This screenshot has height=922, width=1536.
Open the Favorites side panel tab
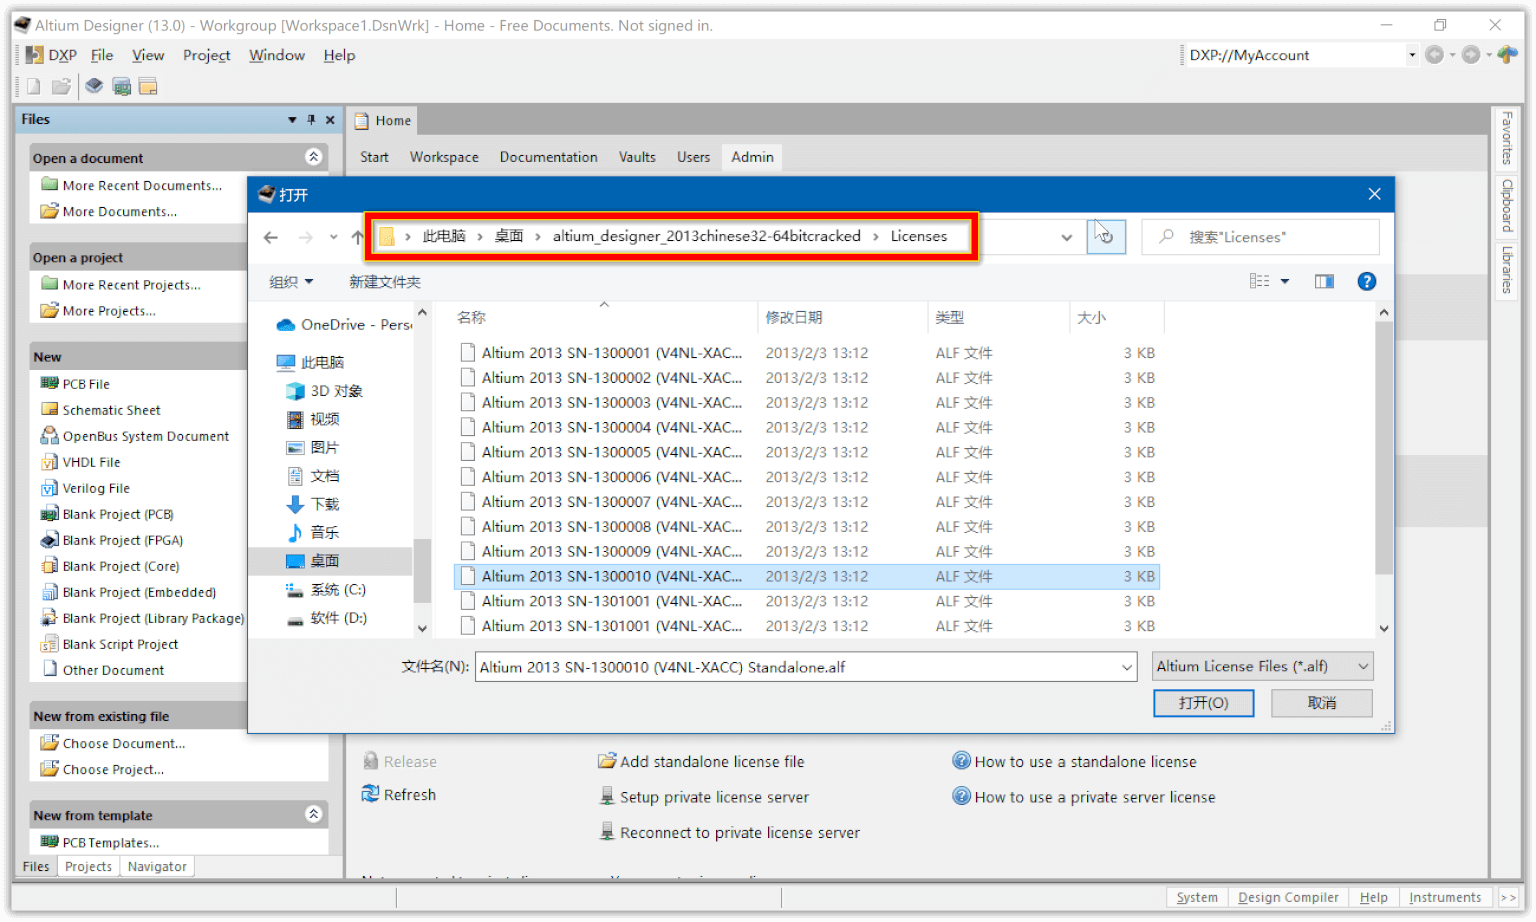point(1506,139)
